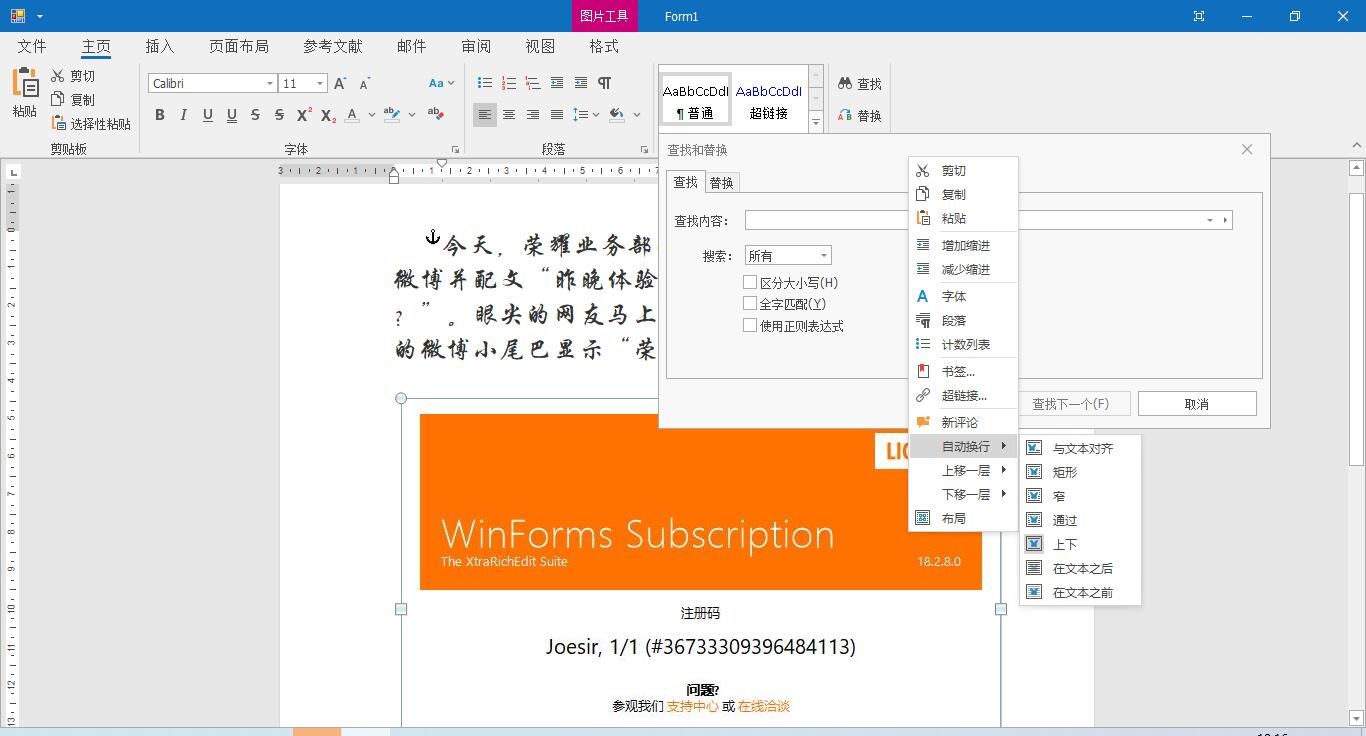The width and height of the screenshot is (1366, 736).
Task: Click the font color button
Action: click(352, 115)
